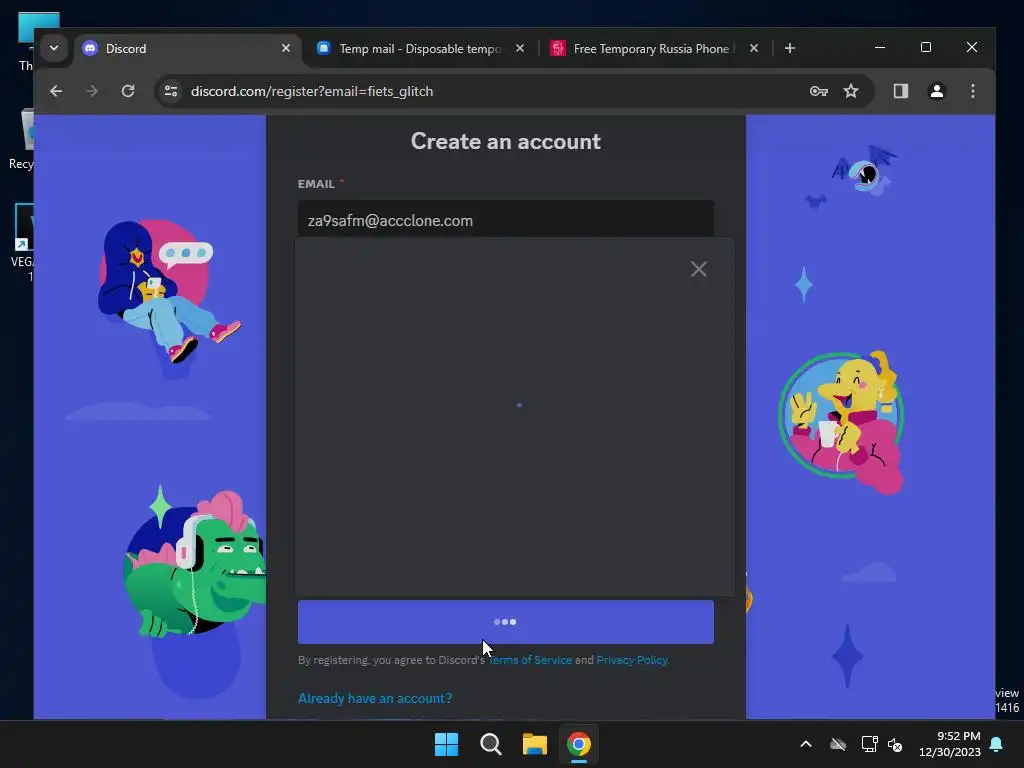Open network display tray icon
Screen dimensions: 1024x768
869,744
